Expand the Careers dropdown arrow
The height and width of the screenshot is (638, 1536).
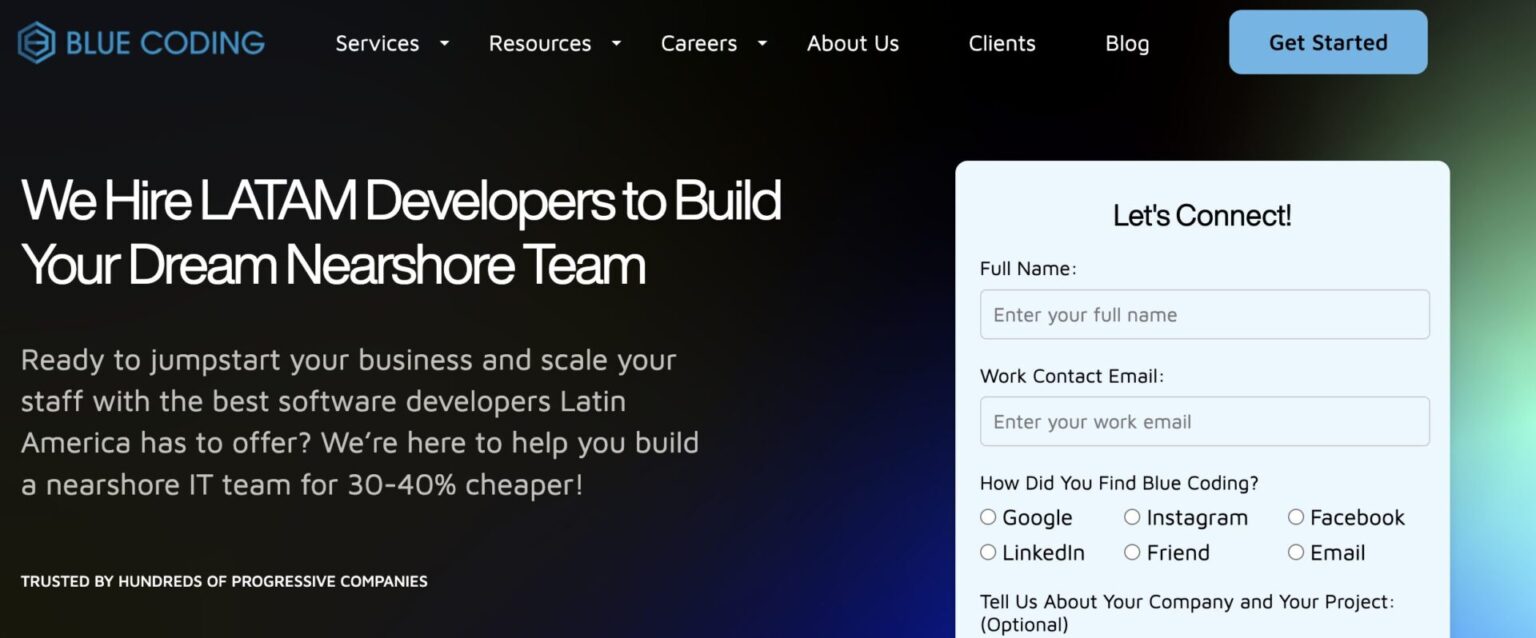[x=762, y=44]
